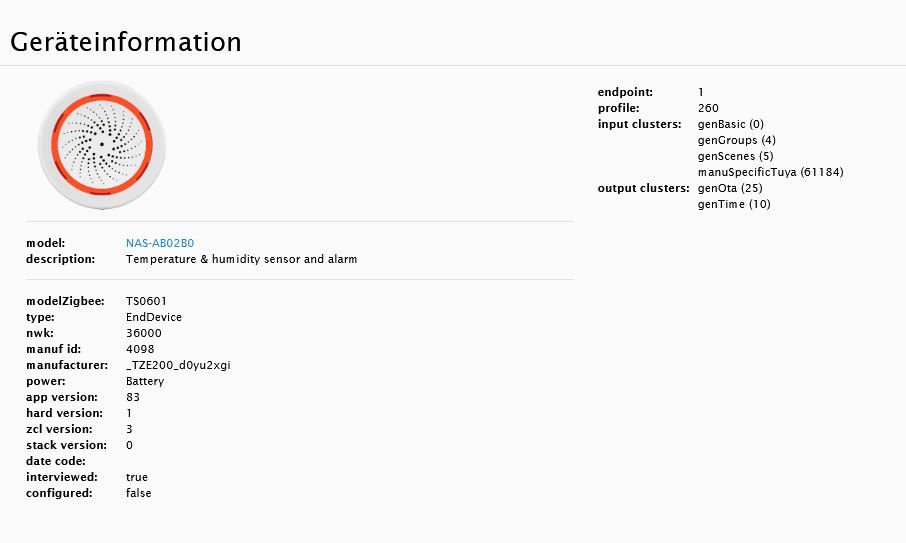This screenshot has height=543, width=906.
Task: Select the Geräteinformation heading
Action: [126, 42]
